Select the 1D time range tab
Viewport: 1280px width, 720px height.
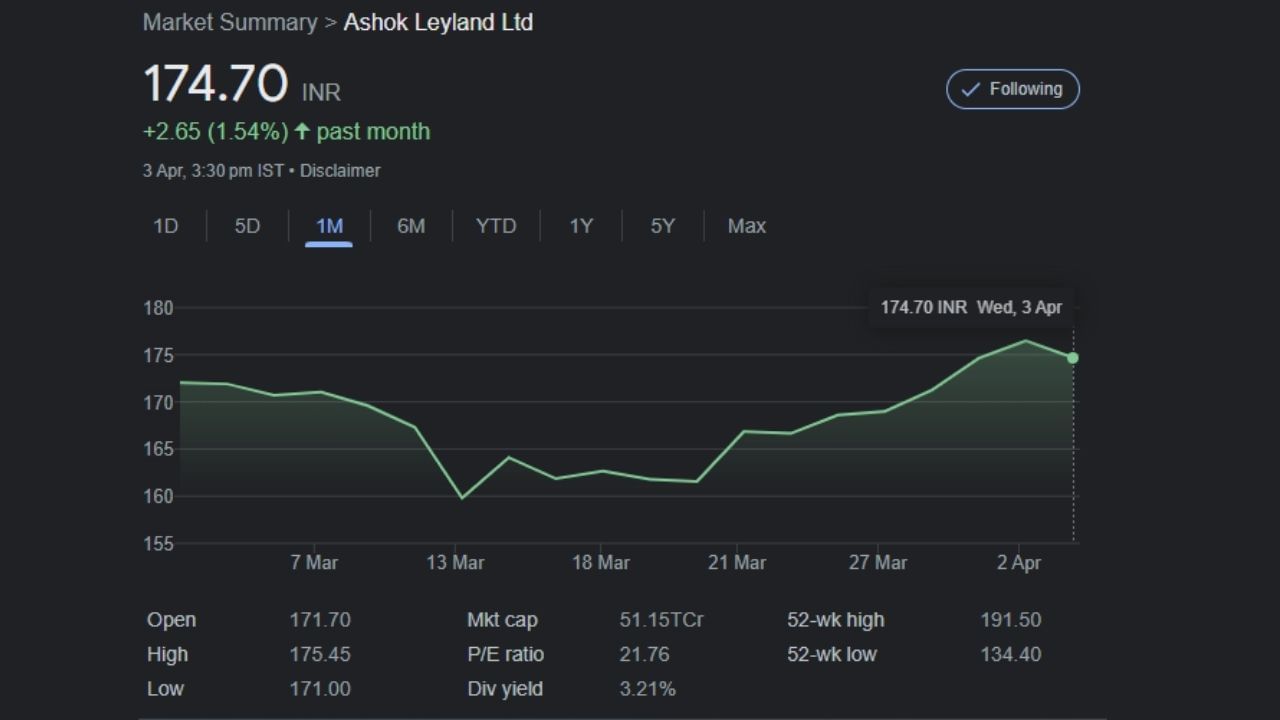(x=165, y=226)
